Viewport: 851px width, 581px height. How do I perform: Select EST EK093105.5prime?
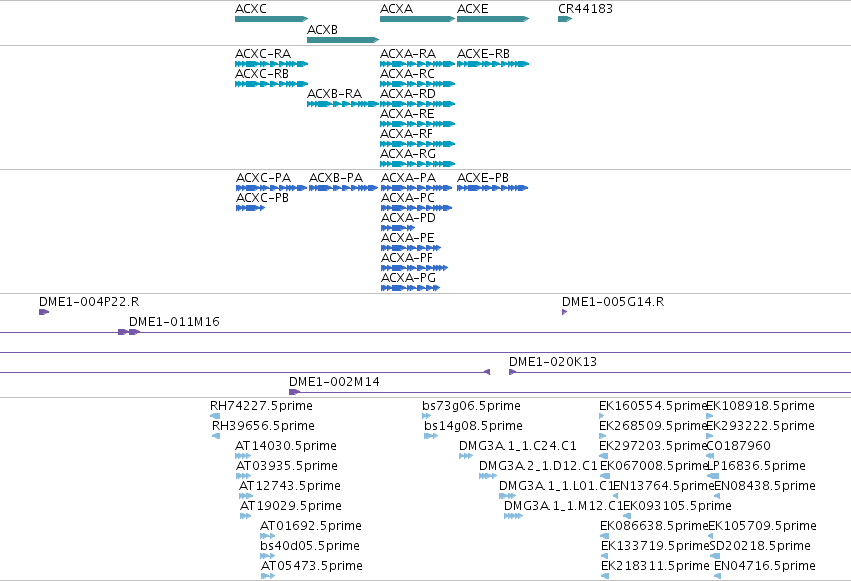(x=626, y=516)
